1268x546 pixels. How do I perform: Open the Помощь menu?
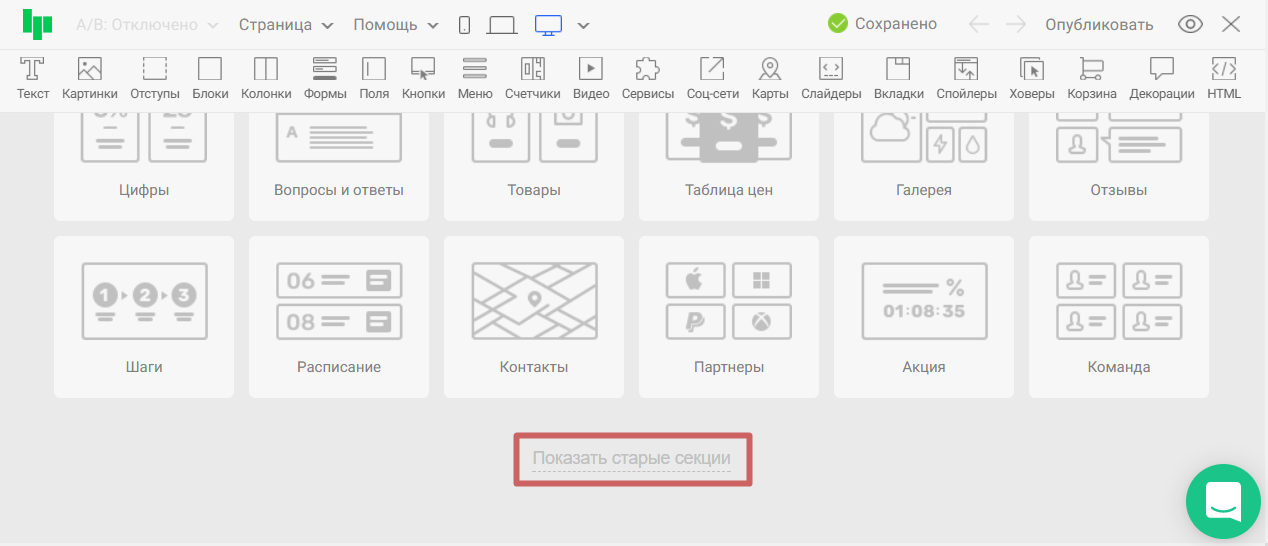pyautogui.click(x=395, y=25)
